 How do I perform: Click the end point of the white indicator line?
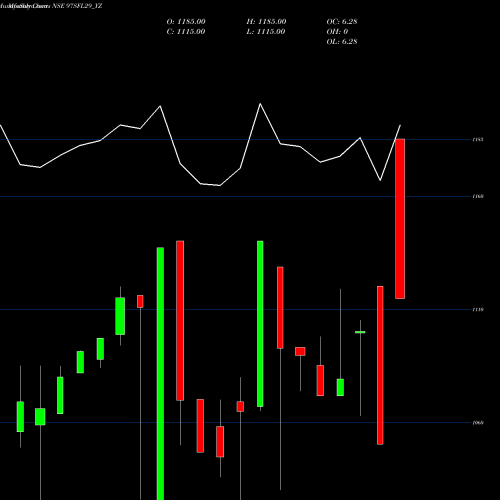[400, 125]
